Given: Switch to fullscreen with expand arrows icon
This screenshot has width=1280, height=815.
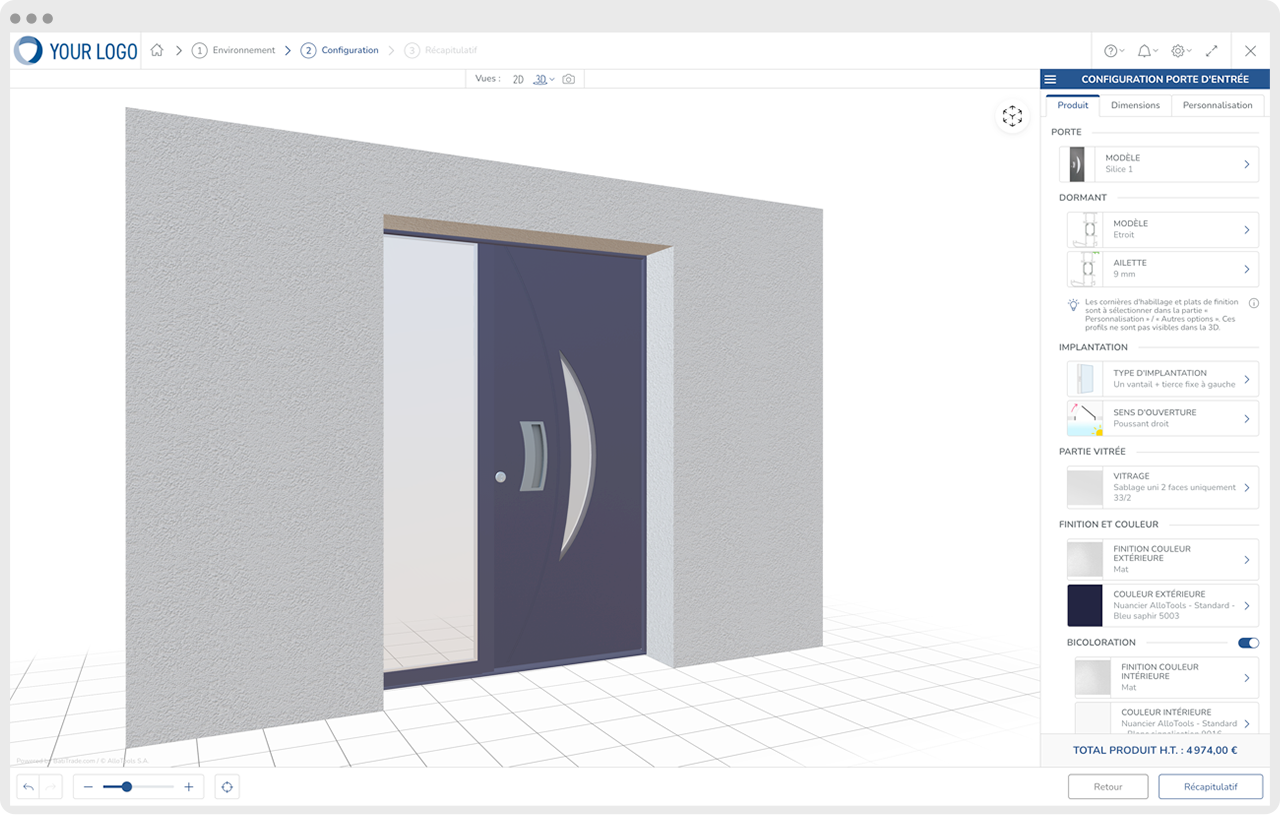Looking at the screenshot, I should tap(1212, 51).
